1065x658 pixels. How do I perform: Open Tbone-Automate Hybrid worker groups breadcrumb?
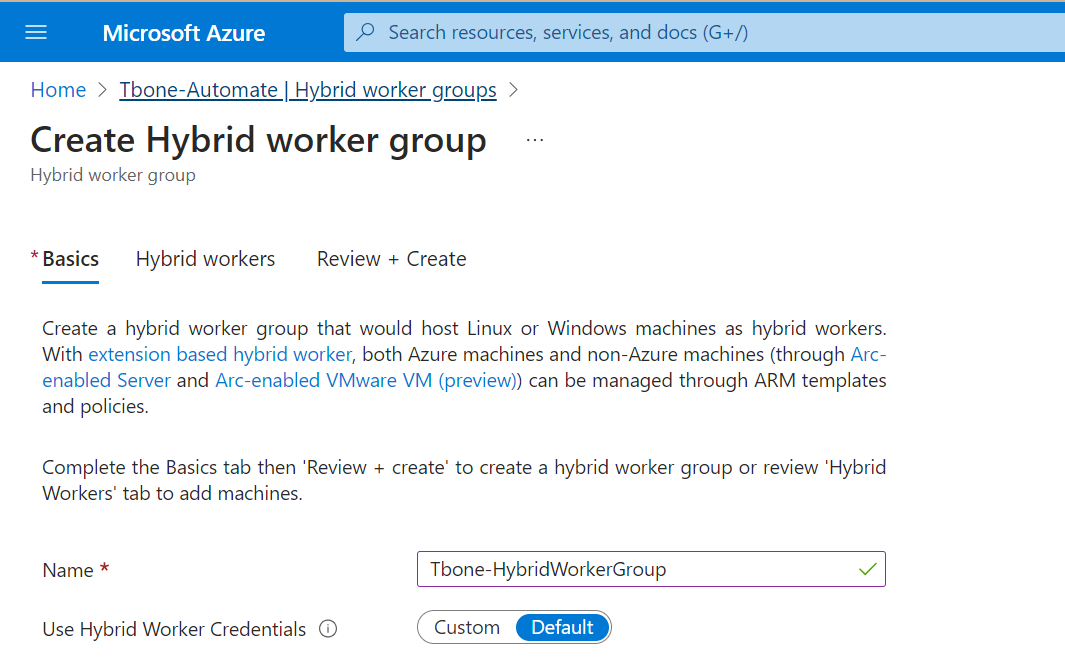coord(307,89)
